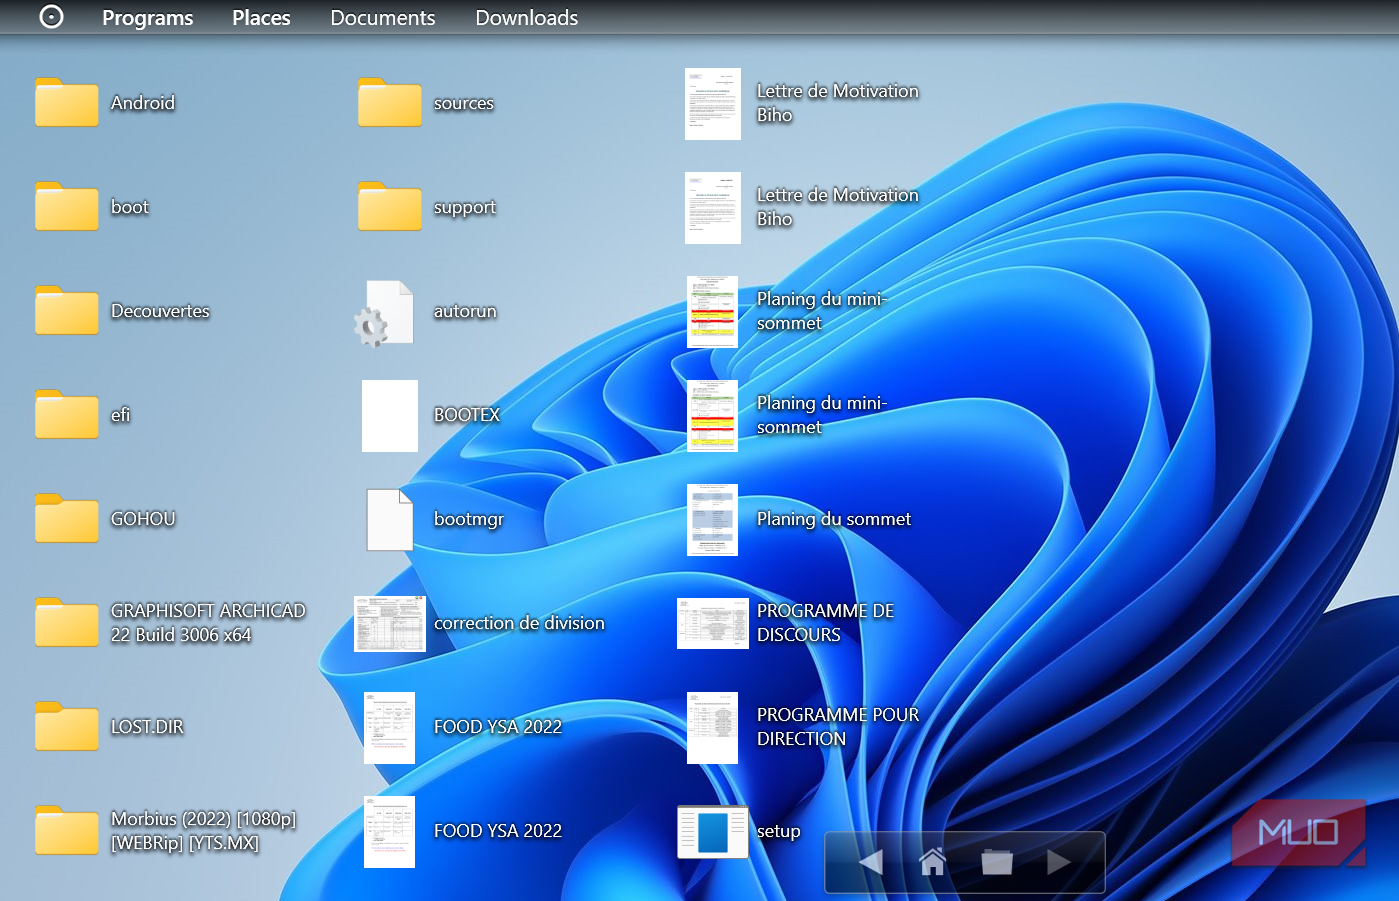
Task: Click the Decouvertes folder icon
Action: [67, 311]
